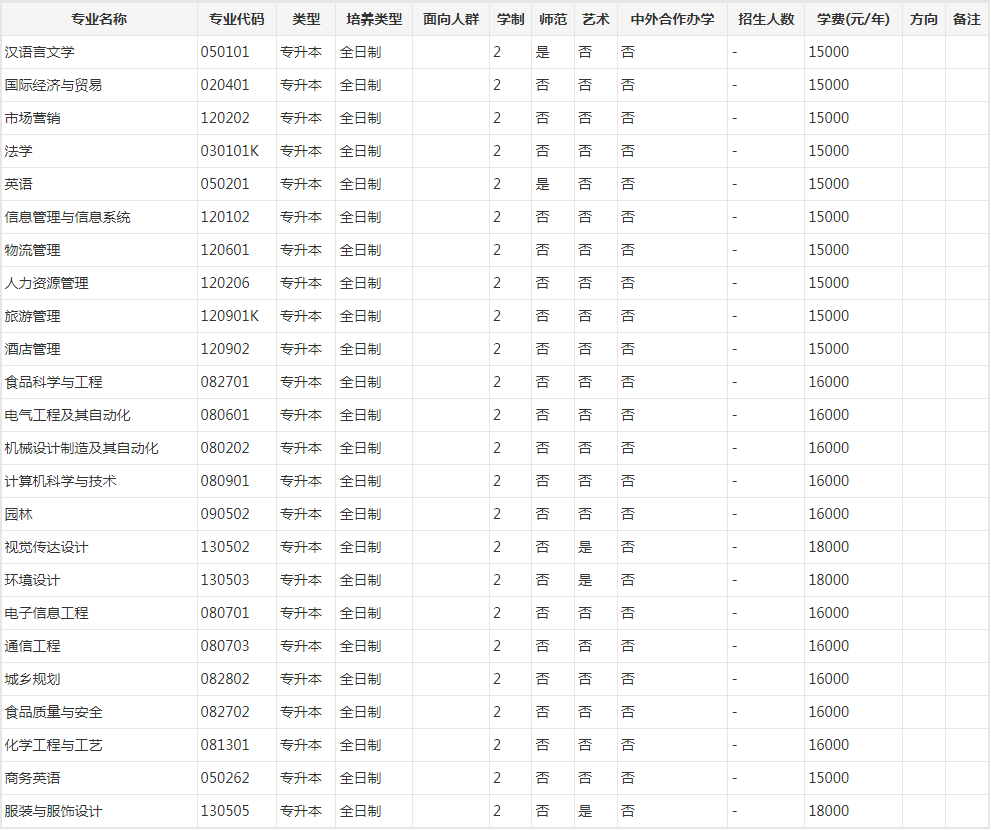This screenshot has height=830, width=991.
Task: Click major code 082802
Action: pos(225,679)
